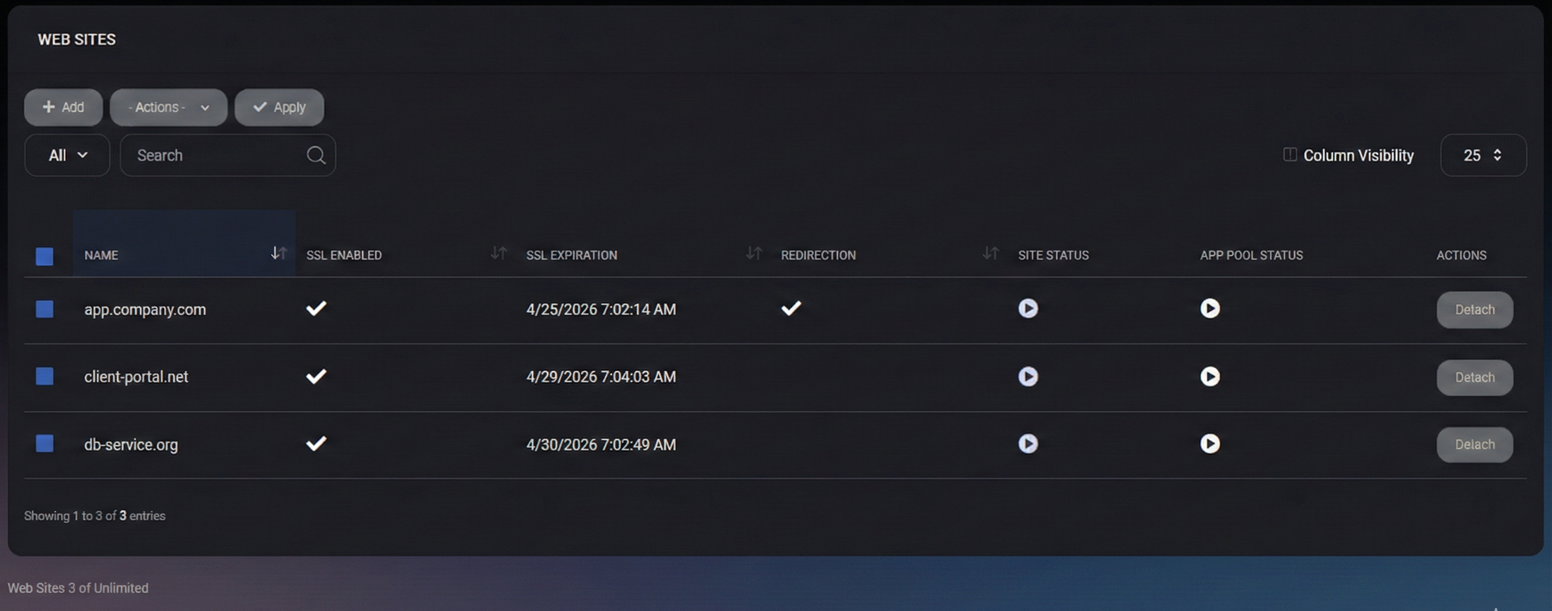1552x611 pixels.
Task: Sort by the SSL Expiration column header
Action: pyautogui.click(x=572, y=255)
